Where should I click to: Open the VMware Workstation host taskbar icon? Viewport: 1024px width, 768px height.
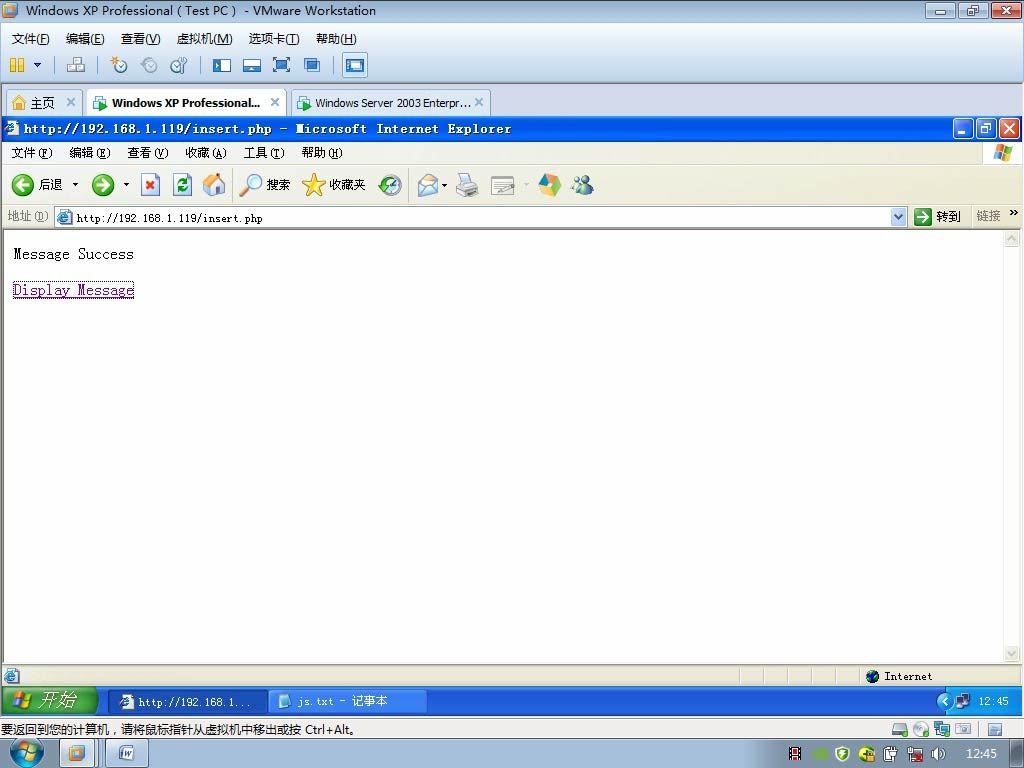click(76, 754)
